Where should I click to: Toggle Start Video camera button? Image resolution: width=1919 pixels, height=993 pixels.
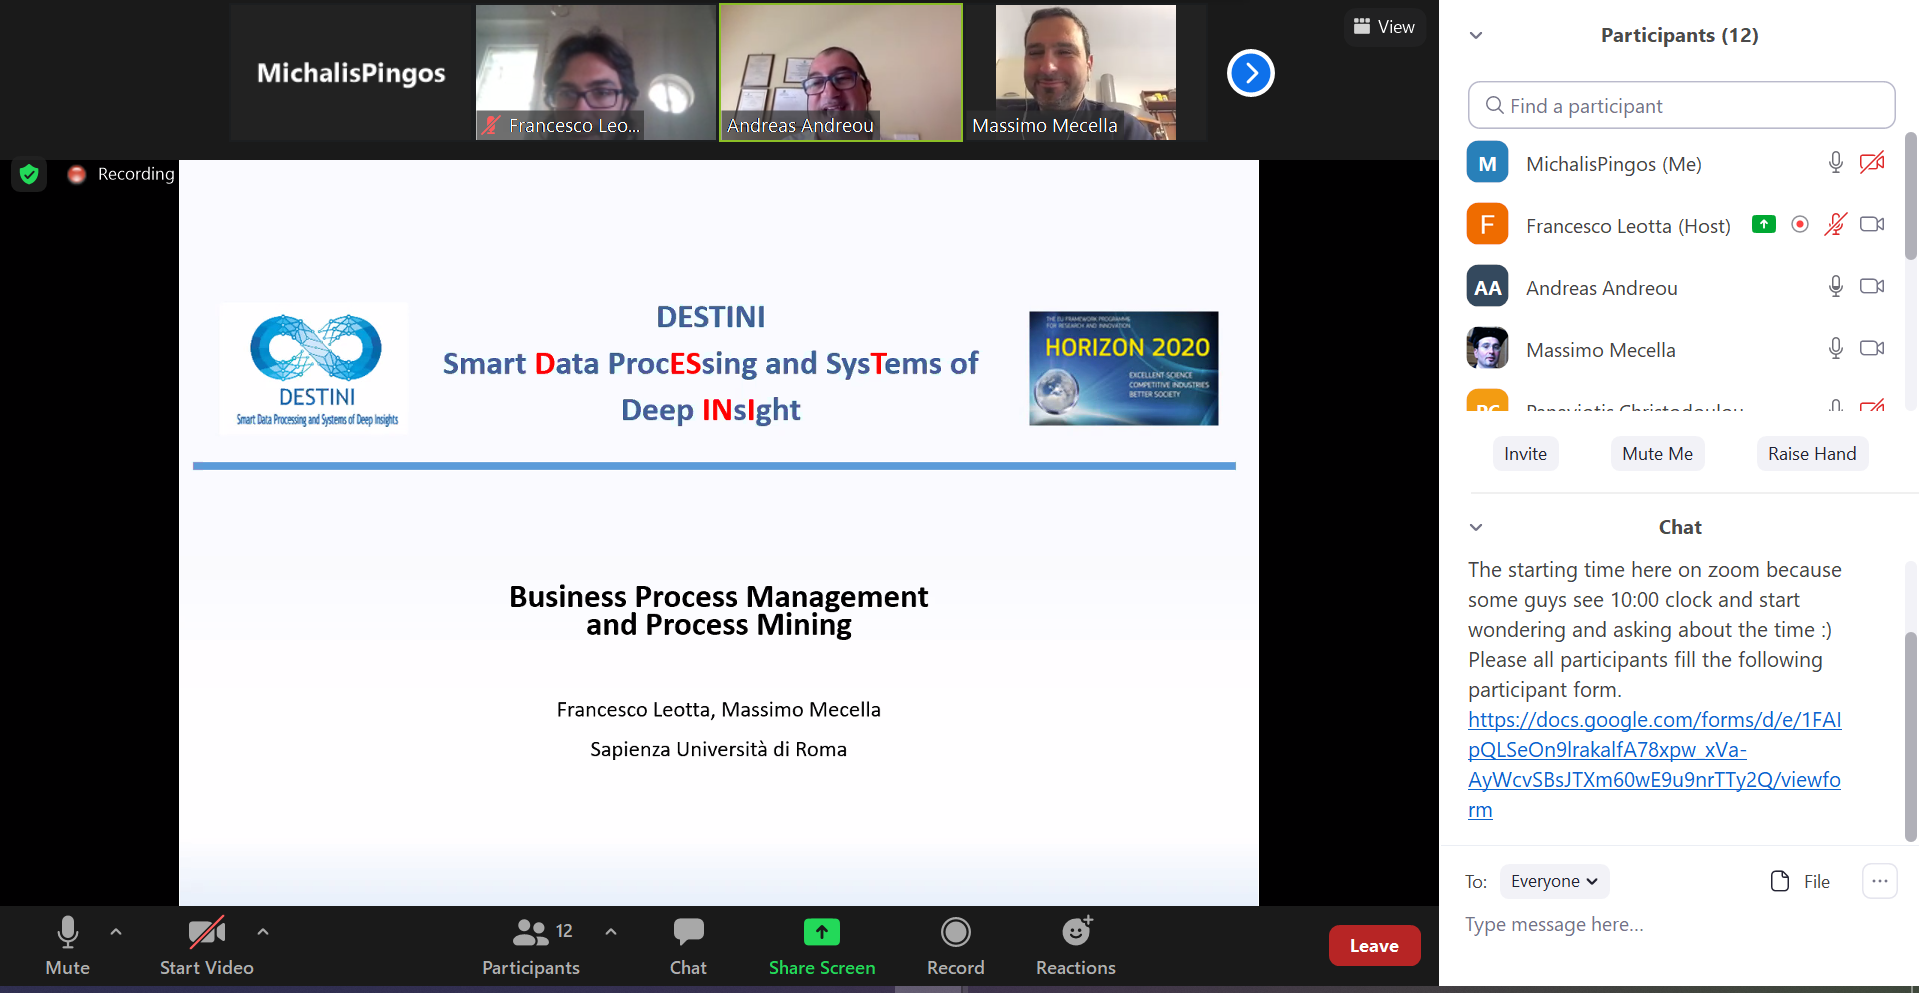pos(206,933)
